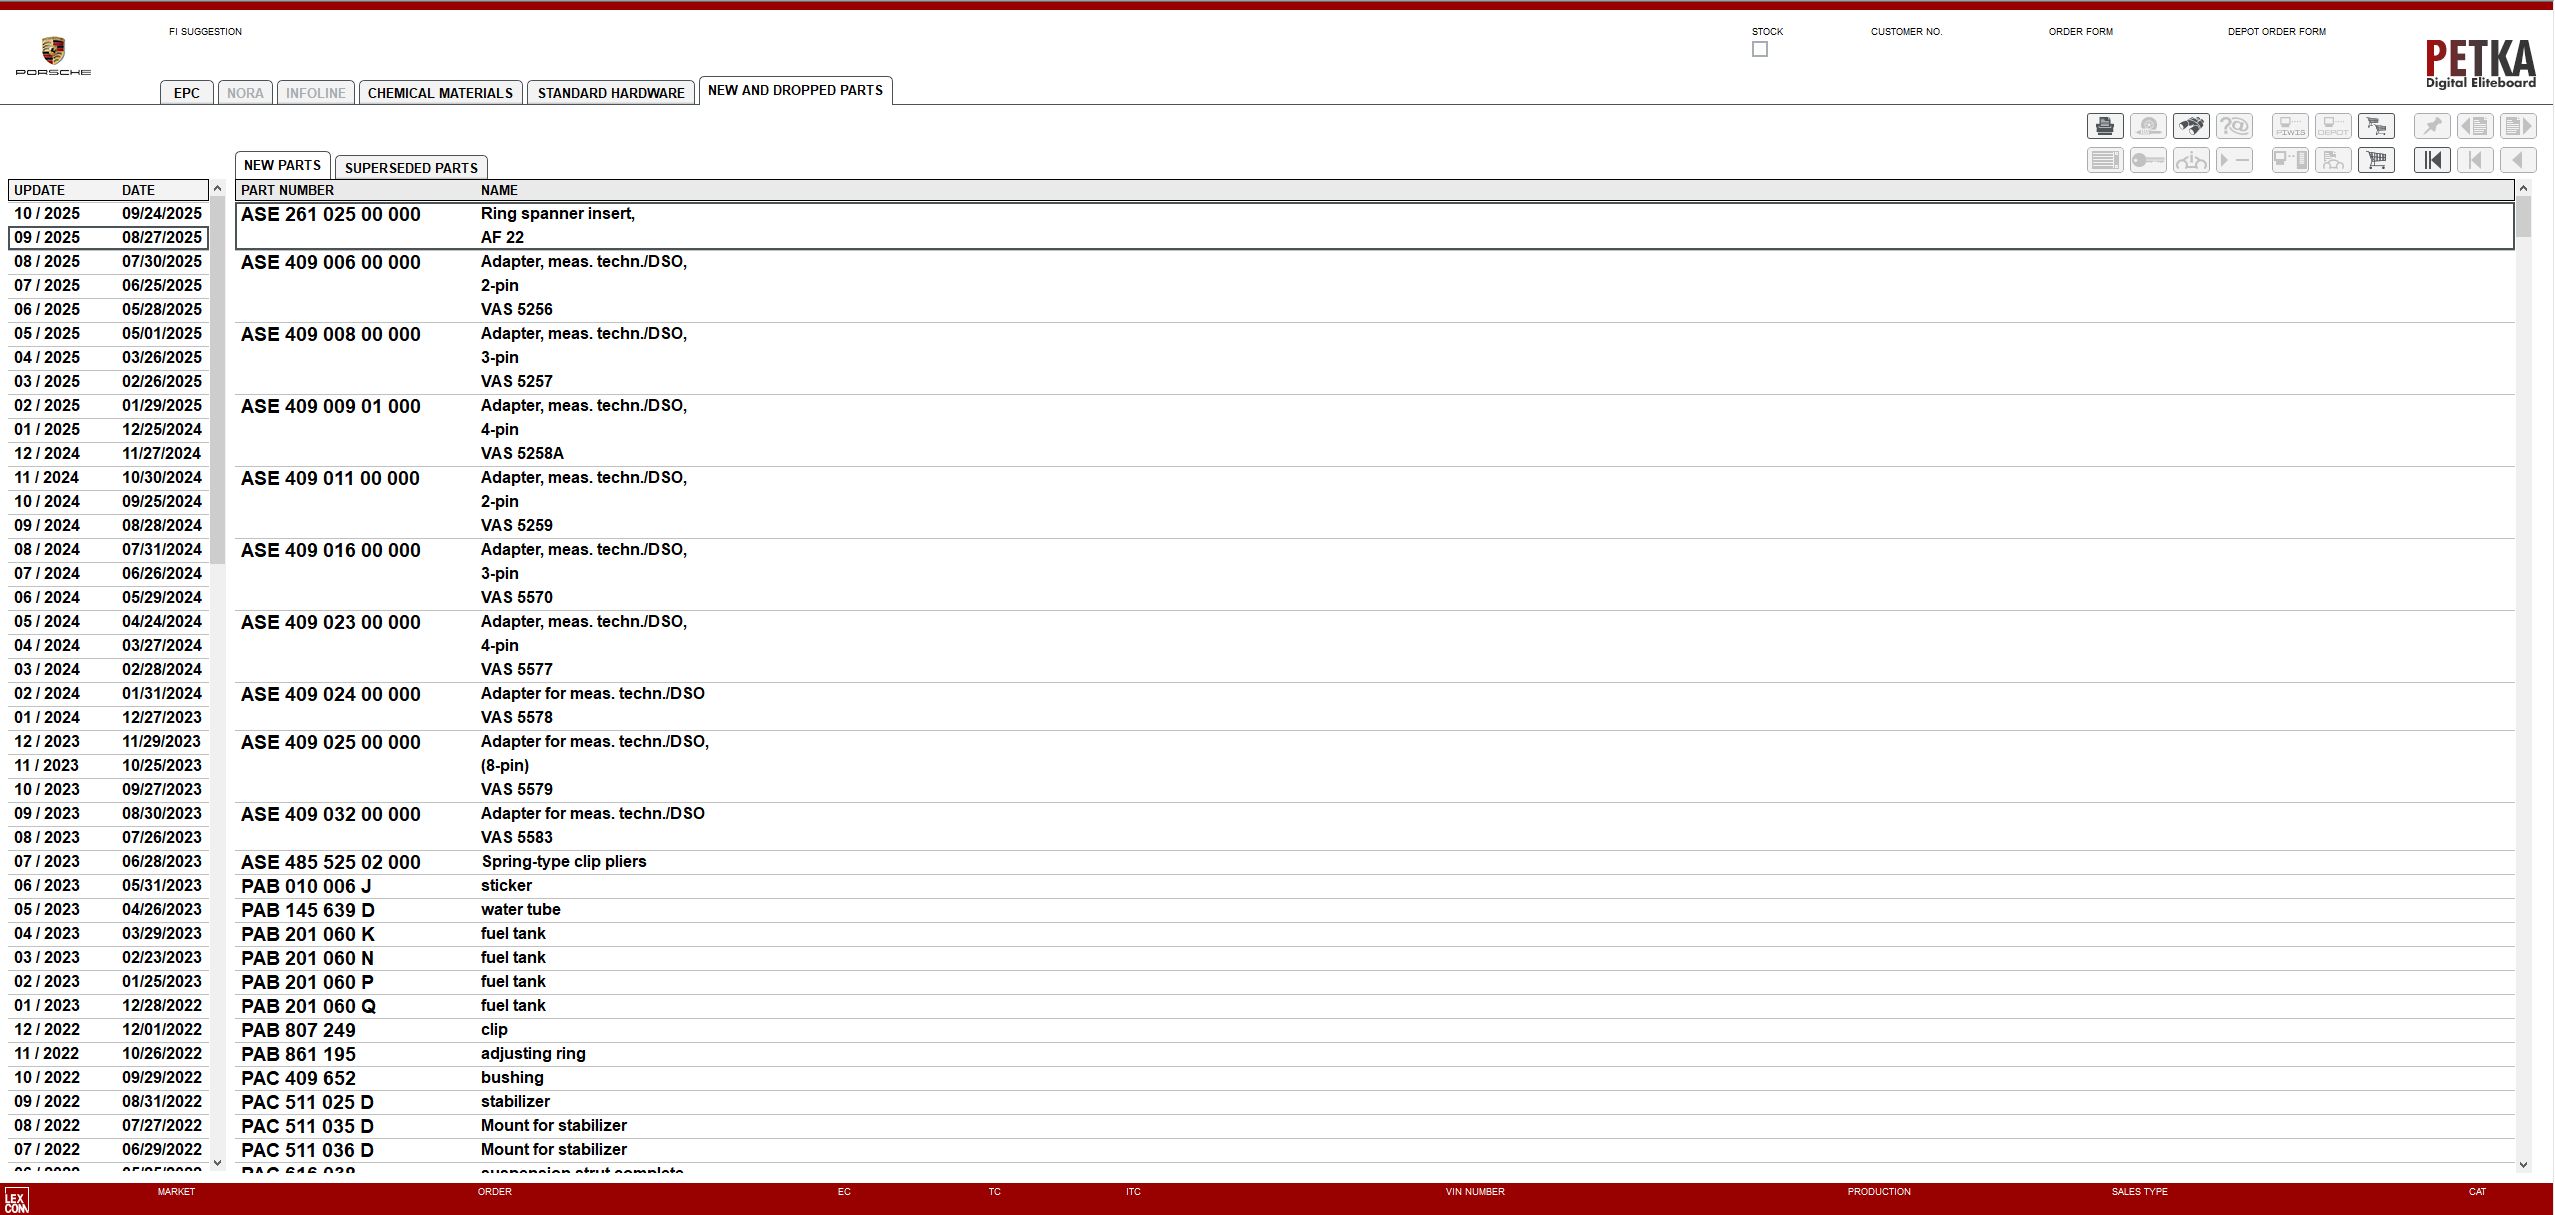Click the PART NUMBER column header

click(x=287, y=190)
